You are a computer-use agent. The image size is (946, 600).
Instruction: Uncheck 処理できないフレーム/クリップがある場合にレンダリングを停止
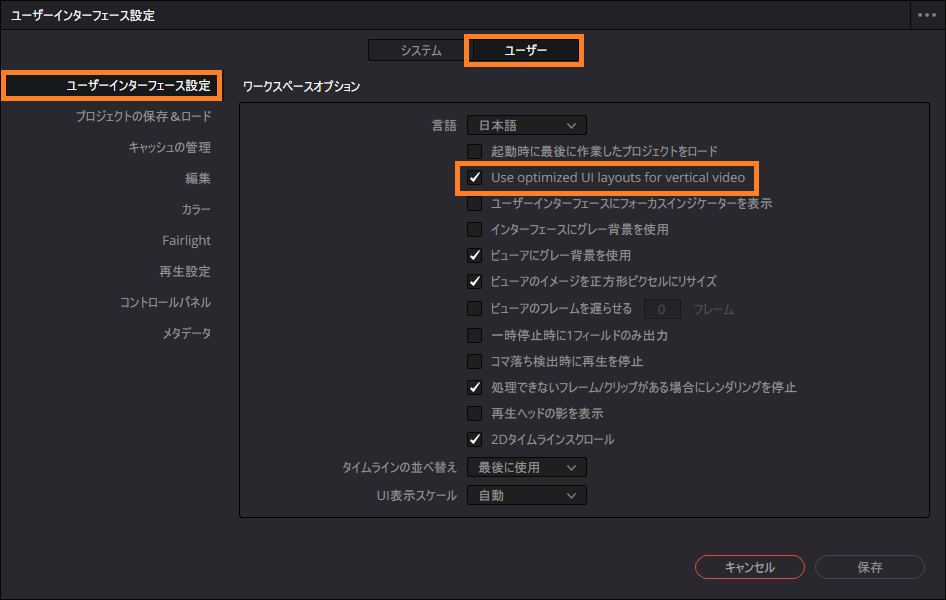475,388
